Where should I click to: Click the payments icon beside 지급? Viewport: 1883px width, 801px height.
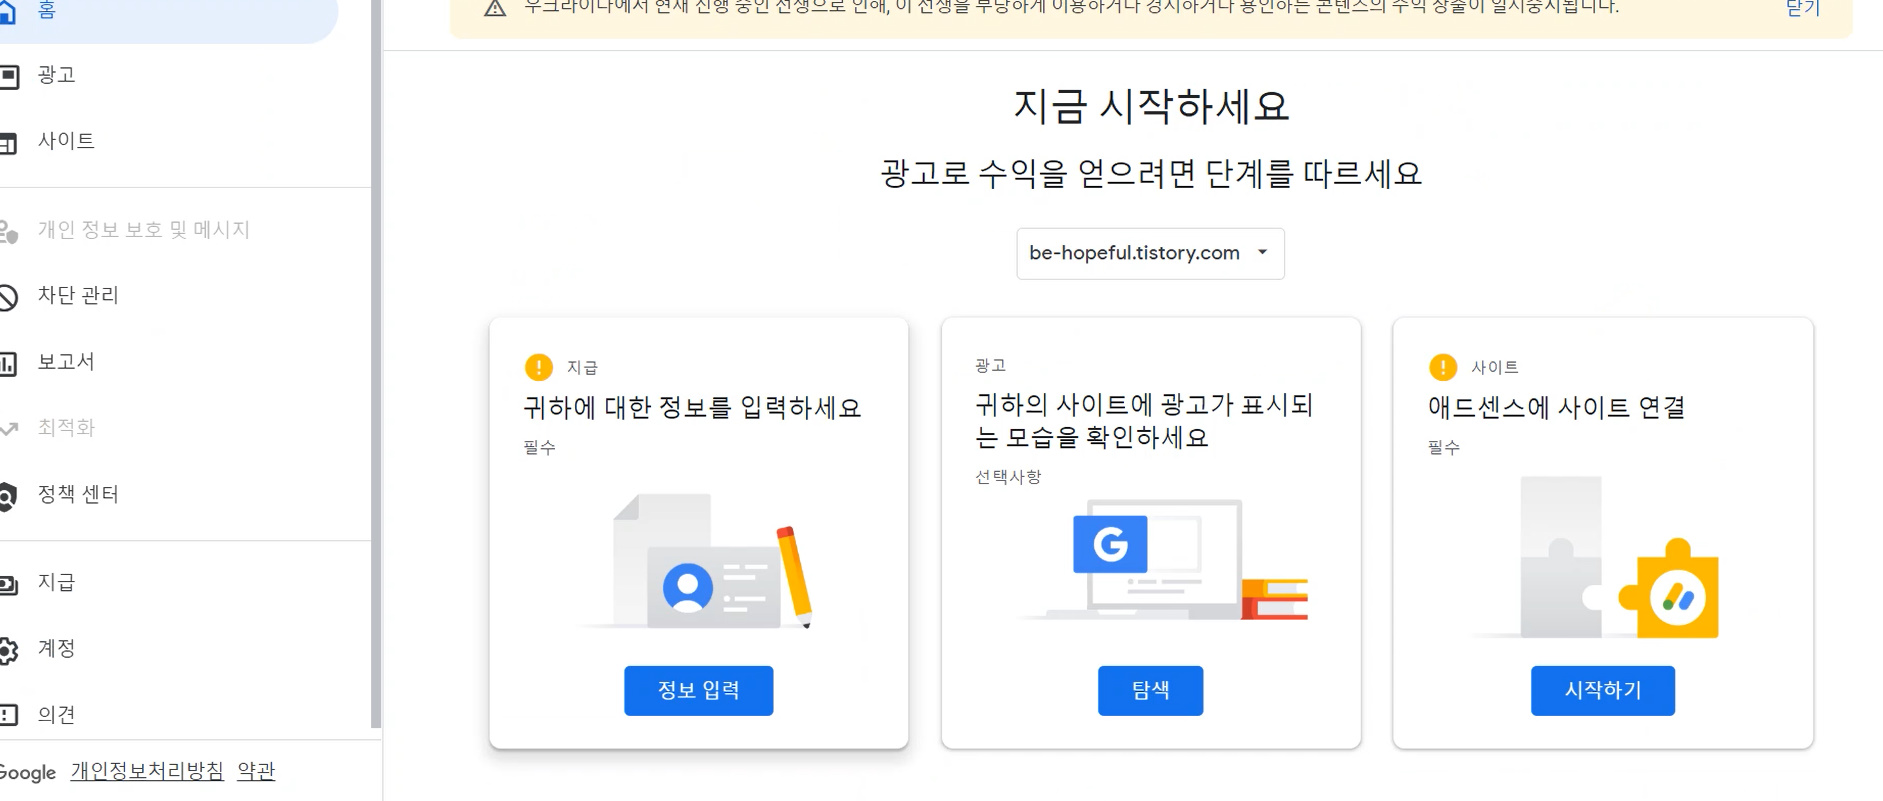point(8,585)
